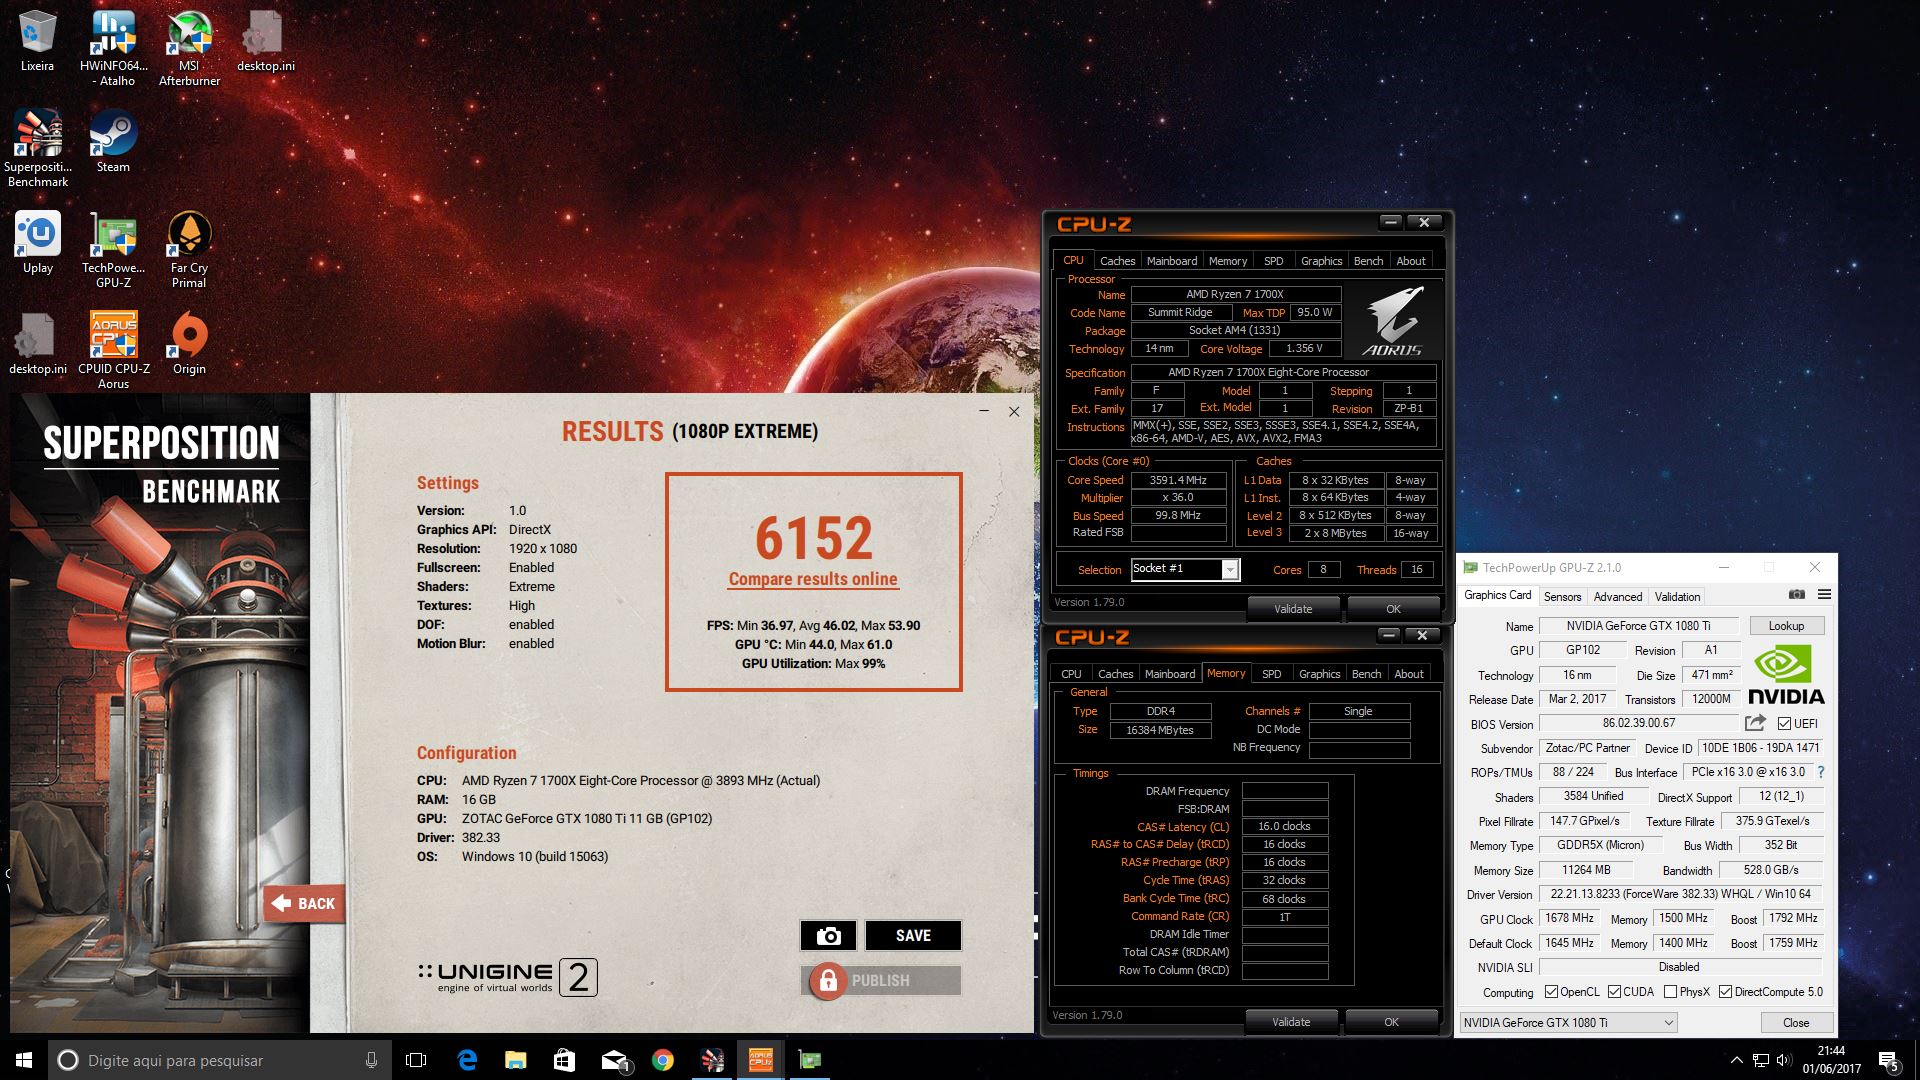The image size is (1920, 1080).
Task: Open Bench tab in upper CPU-Z window
Action: click(x=1368, y=261)
